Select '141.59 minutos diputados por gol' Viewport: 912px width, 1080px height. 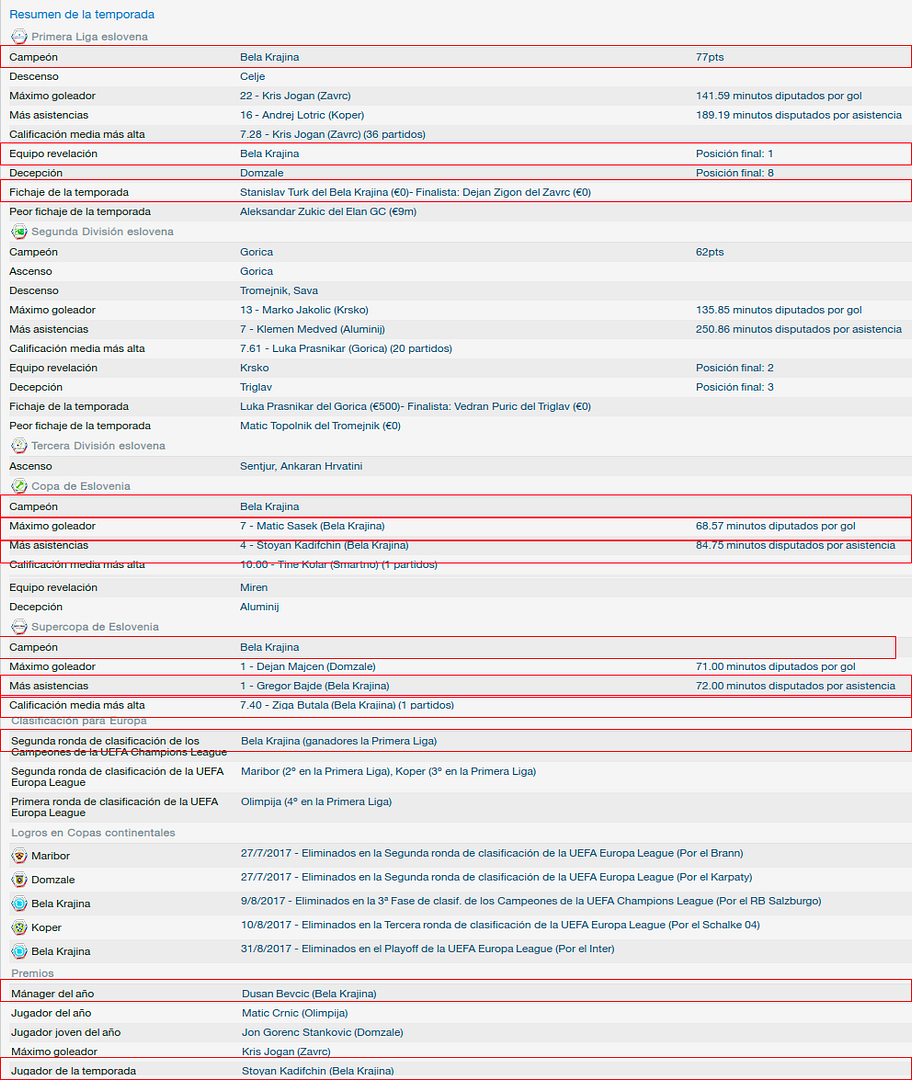tap(779, 96)
